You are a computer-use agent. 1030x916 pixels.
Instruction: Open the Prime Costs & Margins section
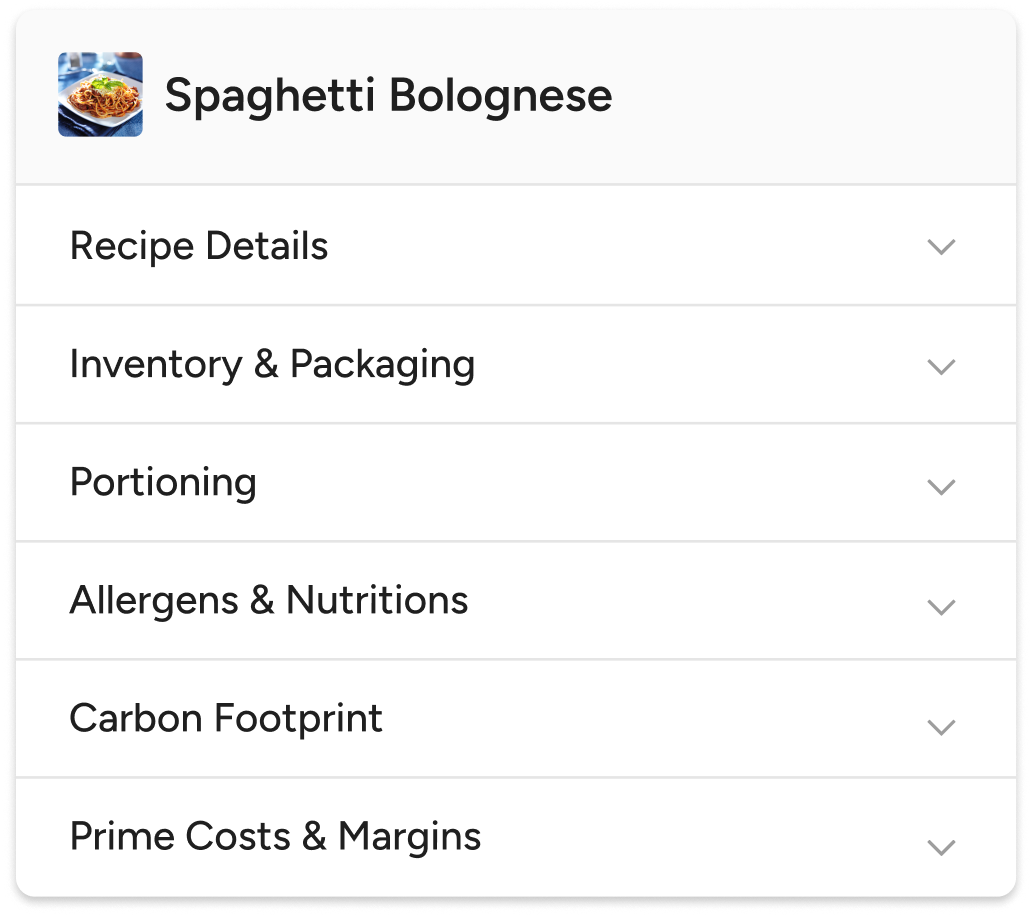[x=515, y=837]
